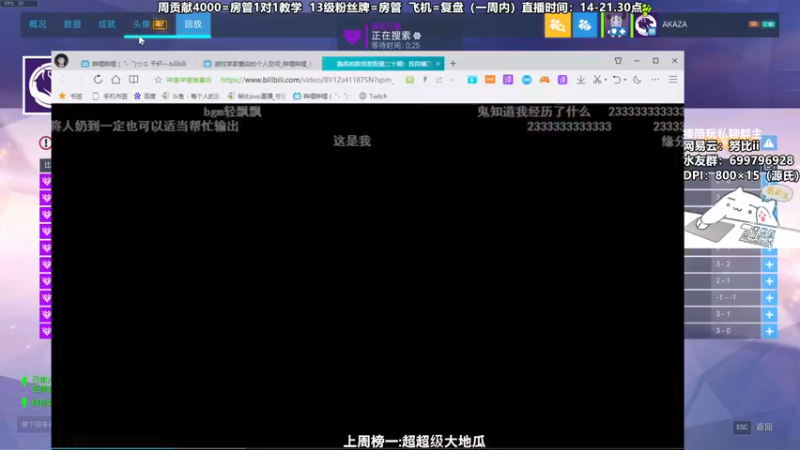This screenshot has width=800, height=450.
Task: Open a new browser tab
Action: coord(453,64)
